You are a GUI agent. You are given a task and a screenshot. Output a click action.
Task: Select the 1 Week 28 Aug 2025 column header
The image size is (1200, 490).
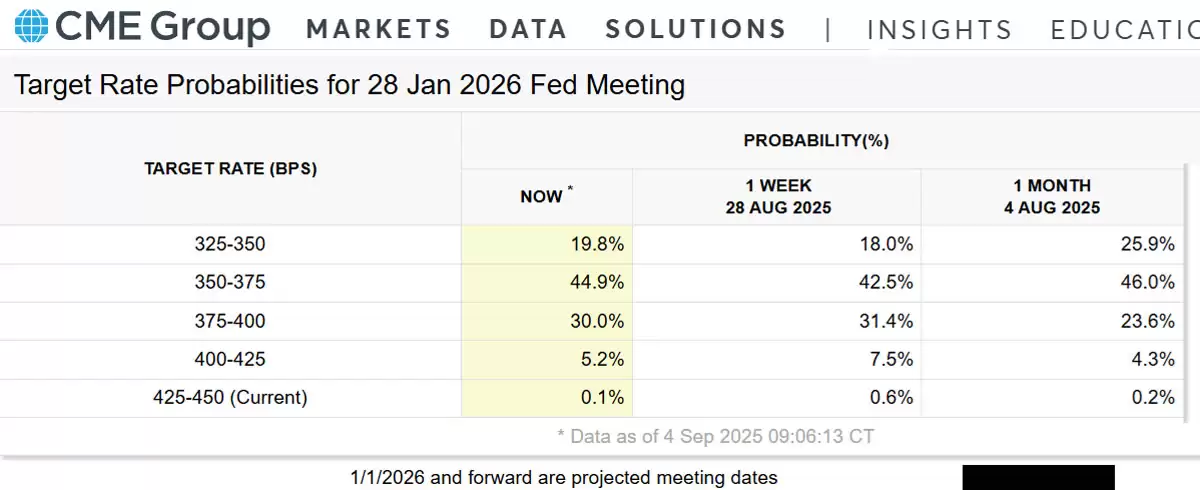pyautogui.click(x=778, y=196)
